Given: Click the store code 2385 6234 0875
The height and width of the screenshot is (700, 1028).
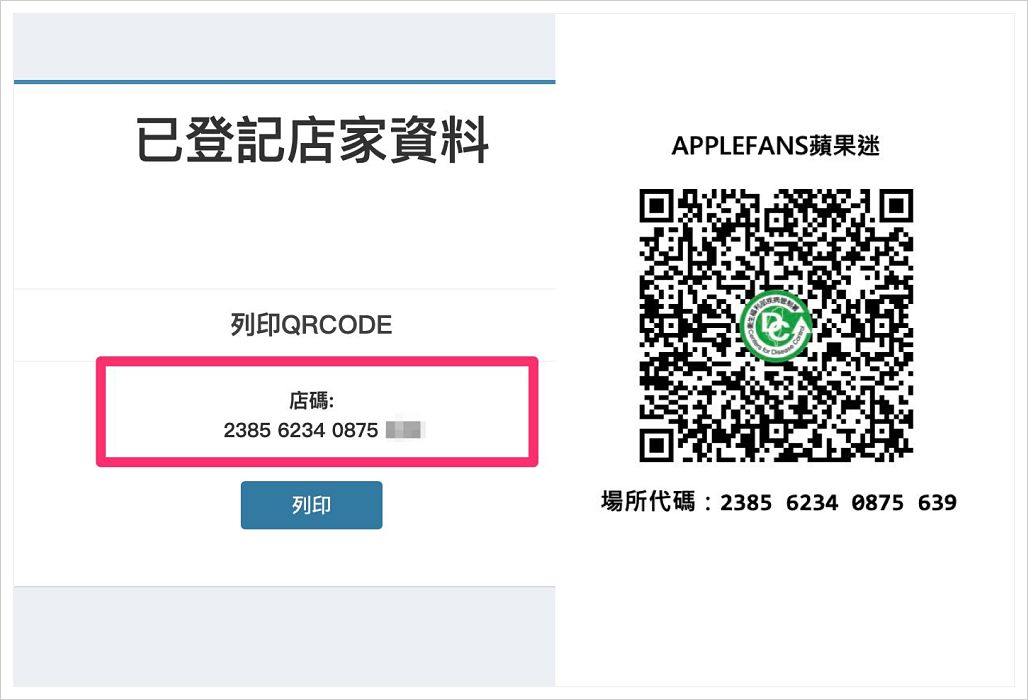Looking at the screenshot, I should point(301,430).
